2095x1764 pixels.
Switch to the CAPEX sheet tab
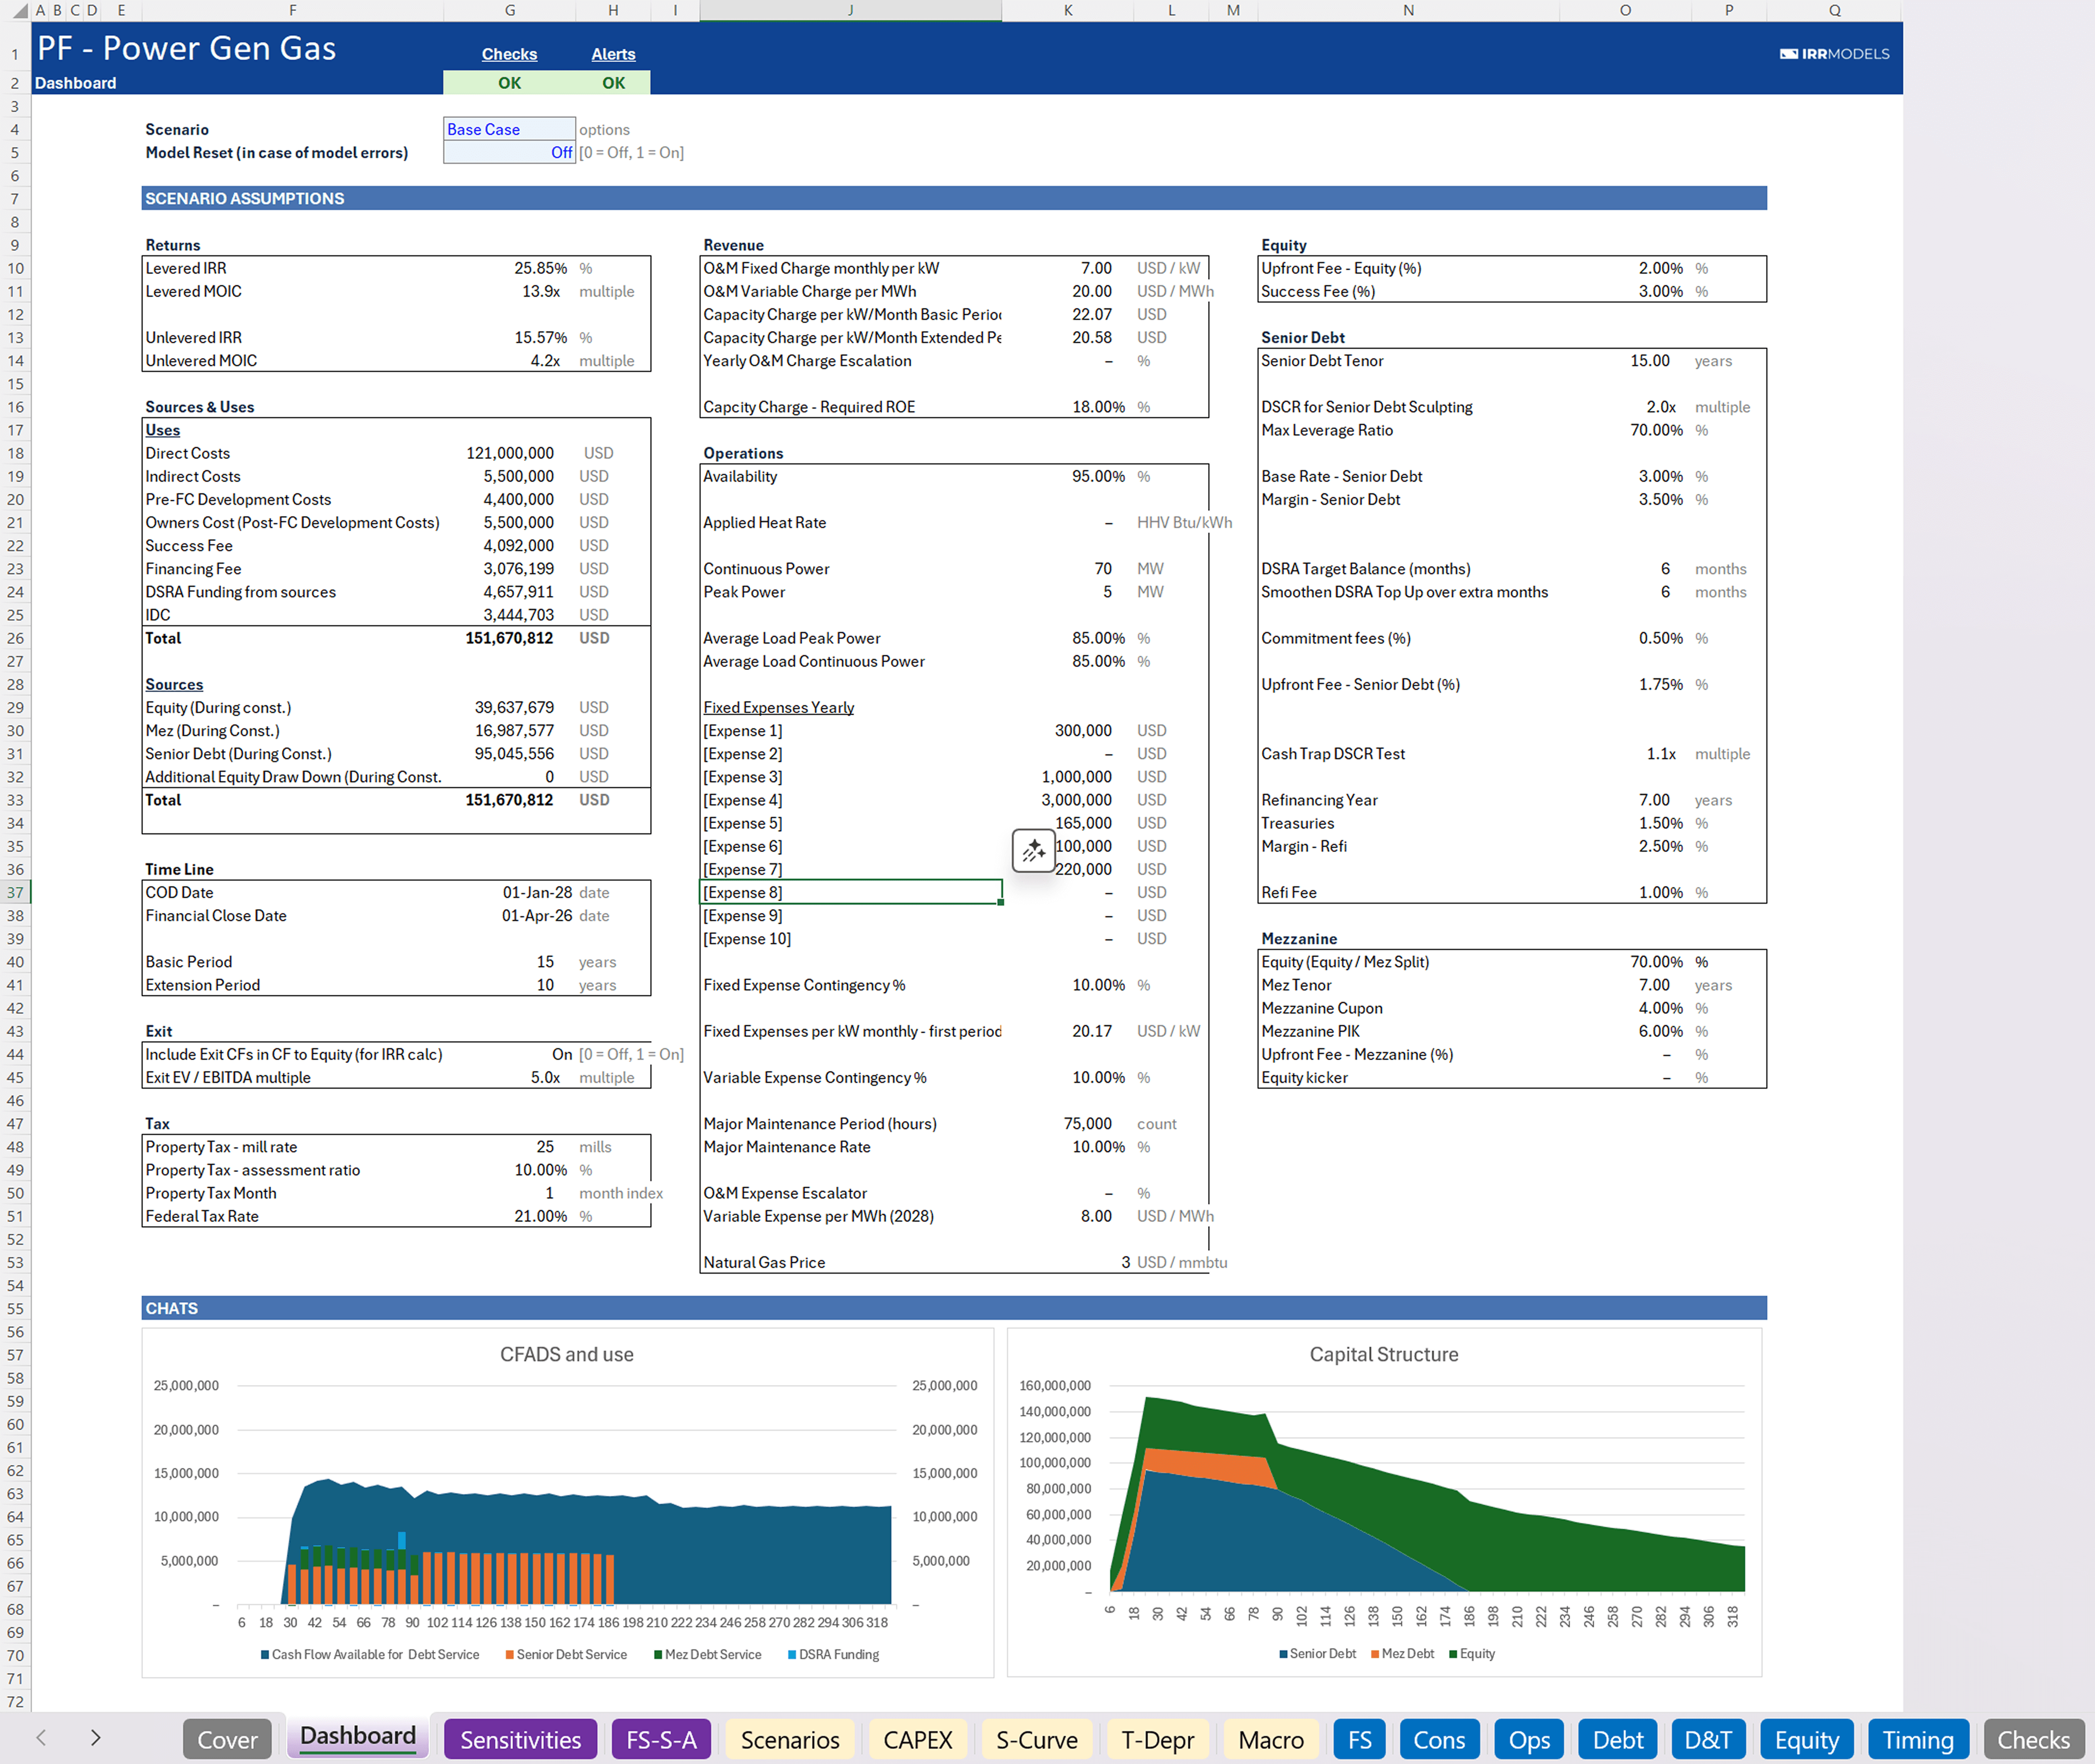pos(917,1740)
